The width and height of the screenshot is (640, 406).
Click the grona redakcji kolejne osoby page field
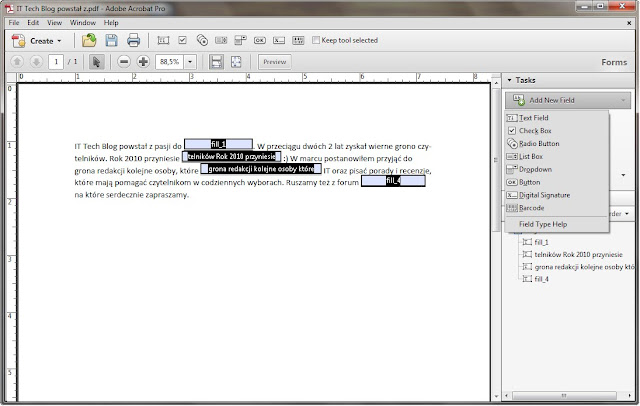(x=261, y=169)
